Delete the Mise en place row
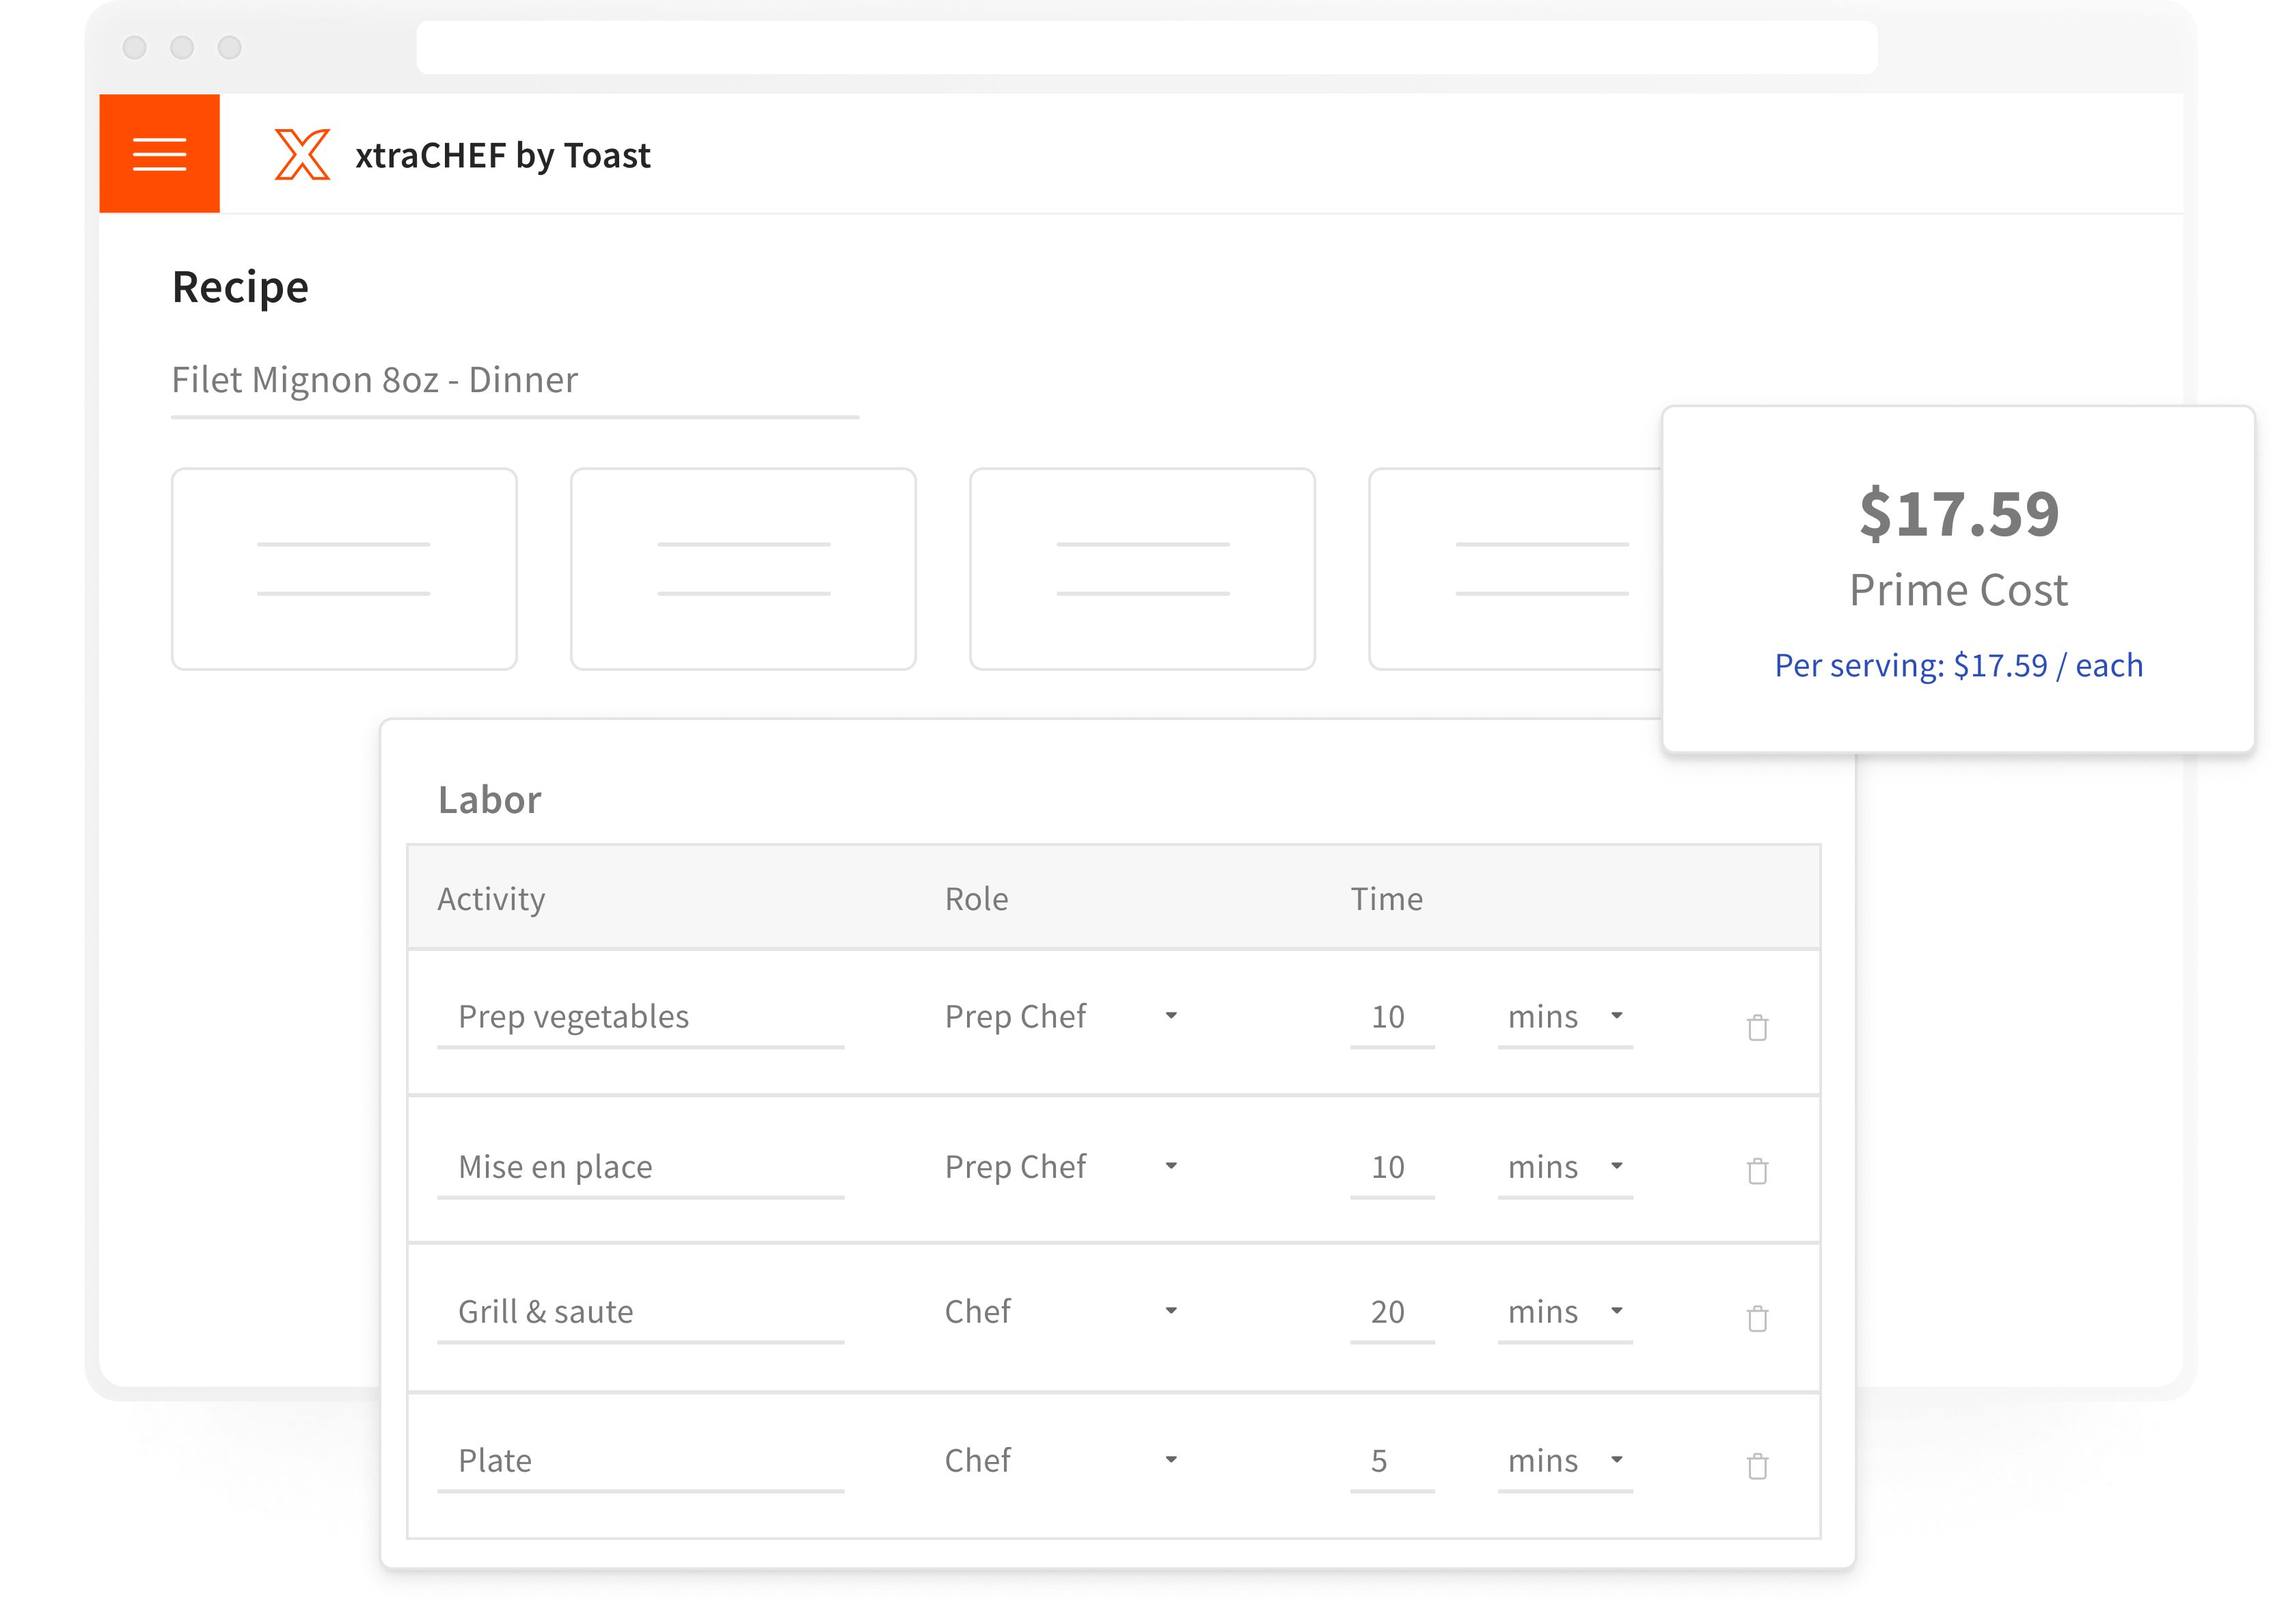Viewport: 2284px width, 1624px height. (1757, 1170)
